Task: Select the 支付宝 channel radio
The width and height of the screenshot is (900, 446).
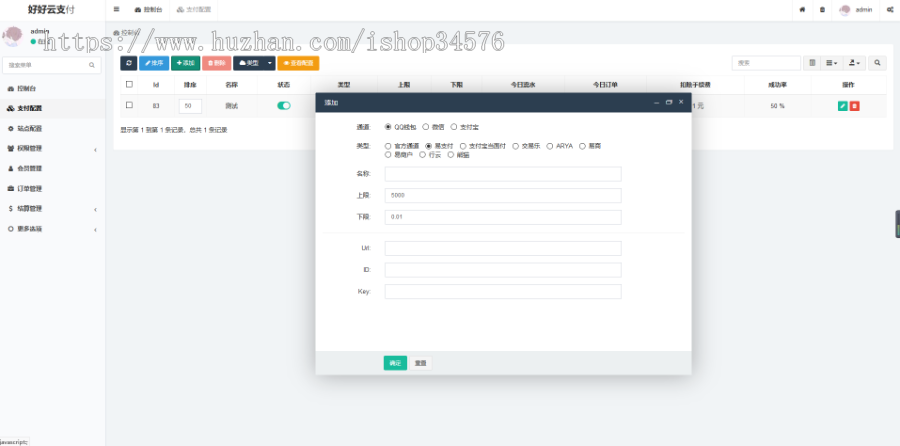Action: pos(454,127)
